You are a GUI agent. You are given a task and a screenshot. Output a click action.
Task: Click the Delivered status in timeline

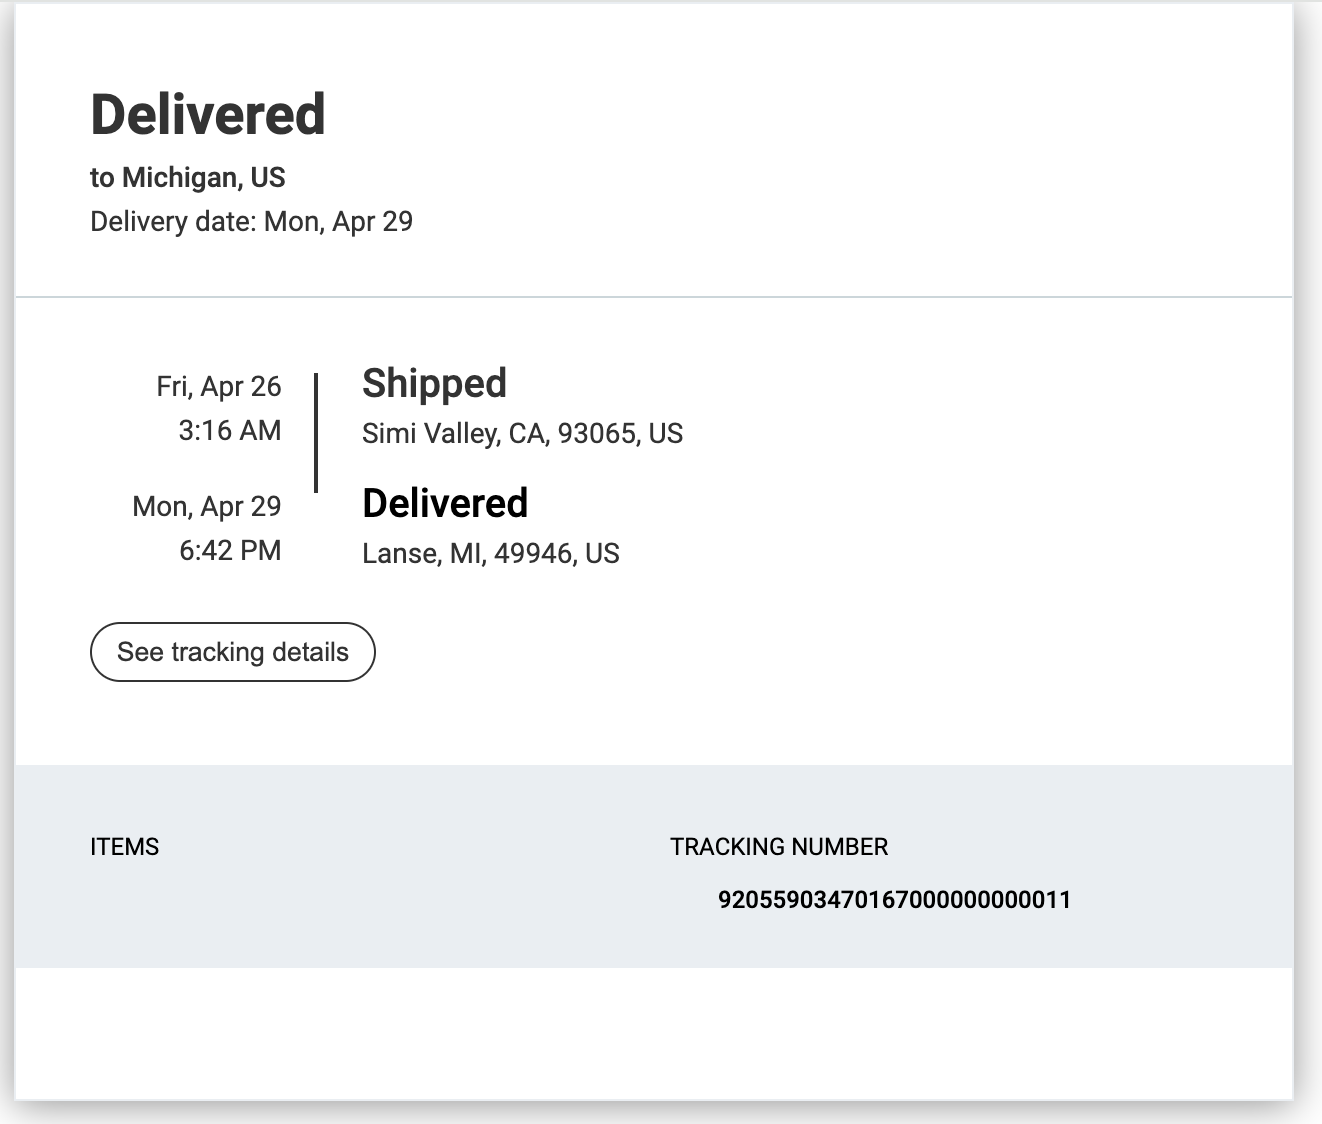[x=445, y=503]
